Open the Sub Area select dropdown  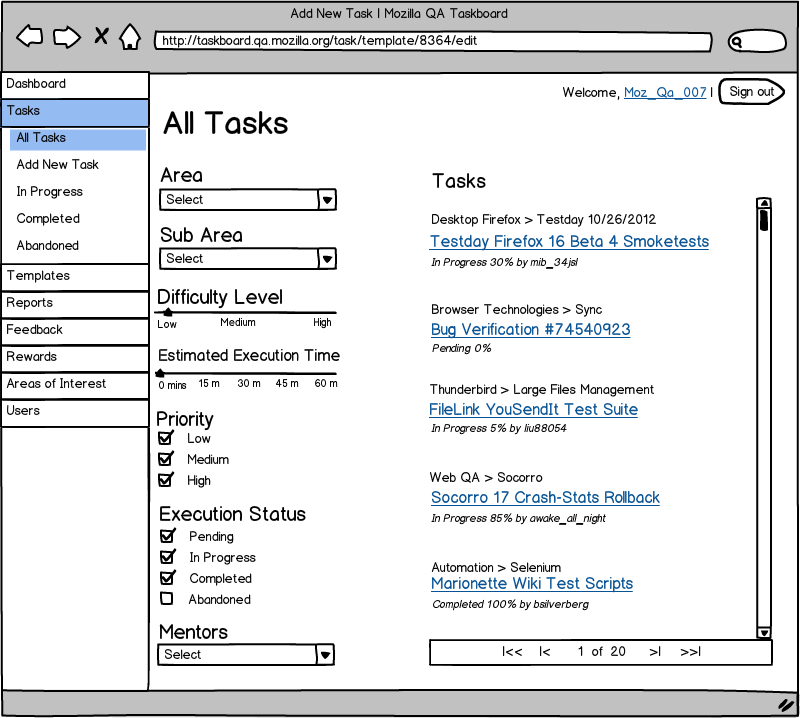248,259
